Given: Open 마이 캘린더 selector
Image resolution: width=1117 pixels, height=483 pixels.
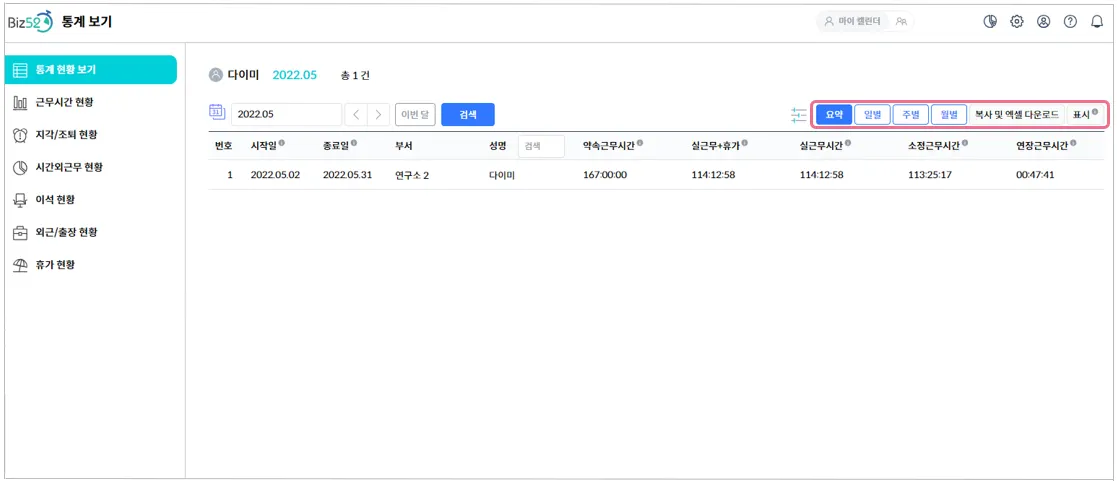Looking at the screenshot, I should click(x=853, y=21).
